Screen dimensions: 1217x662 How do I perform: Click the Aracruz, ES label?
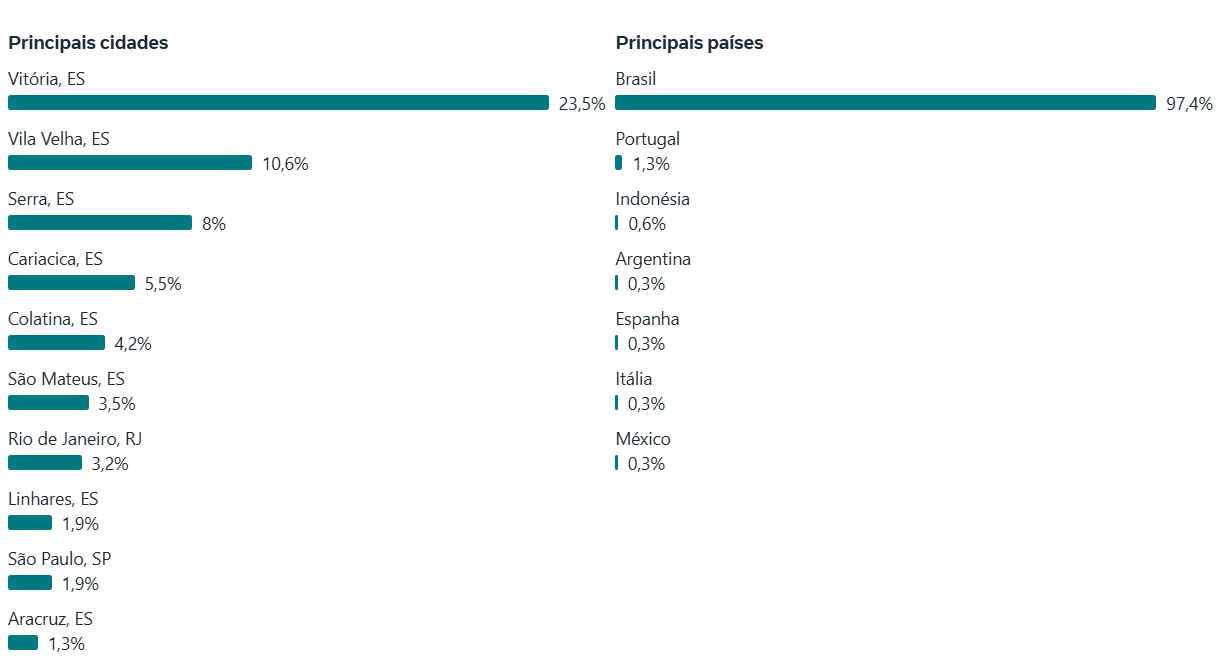click(x=50, y=619)
